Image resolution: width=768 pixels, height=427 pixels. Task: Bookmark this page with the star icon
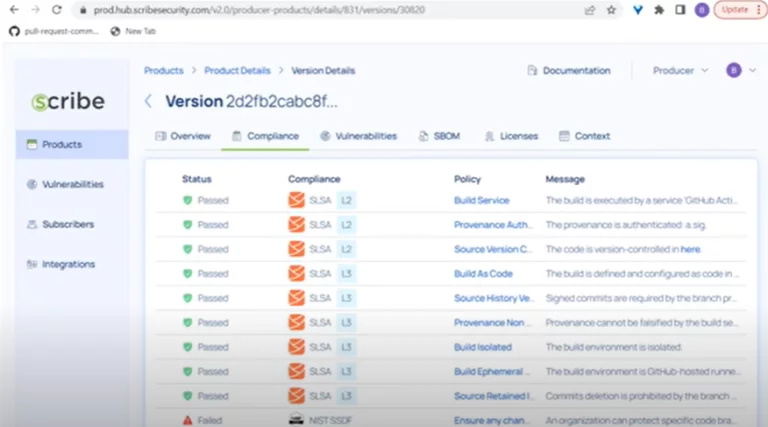pos(611,10)
